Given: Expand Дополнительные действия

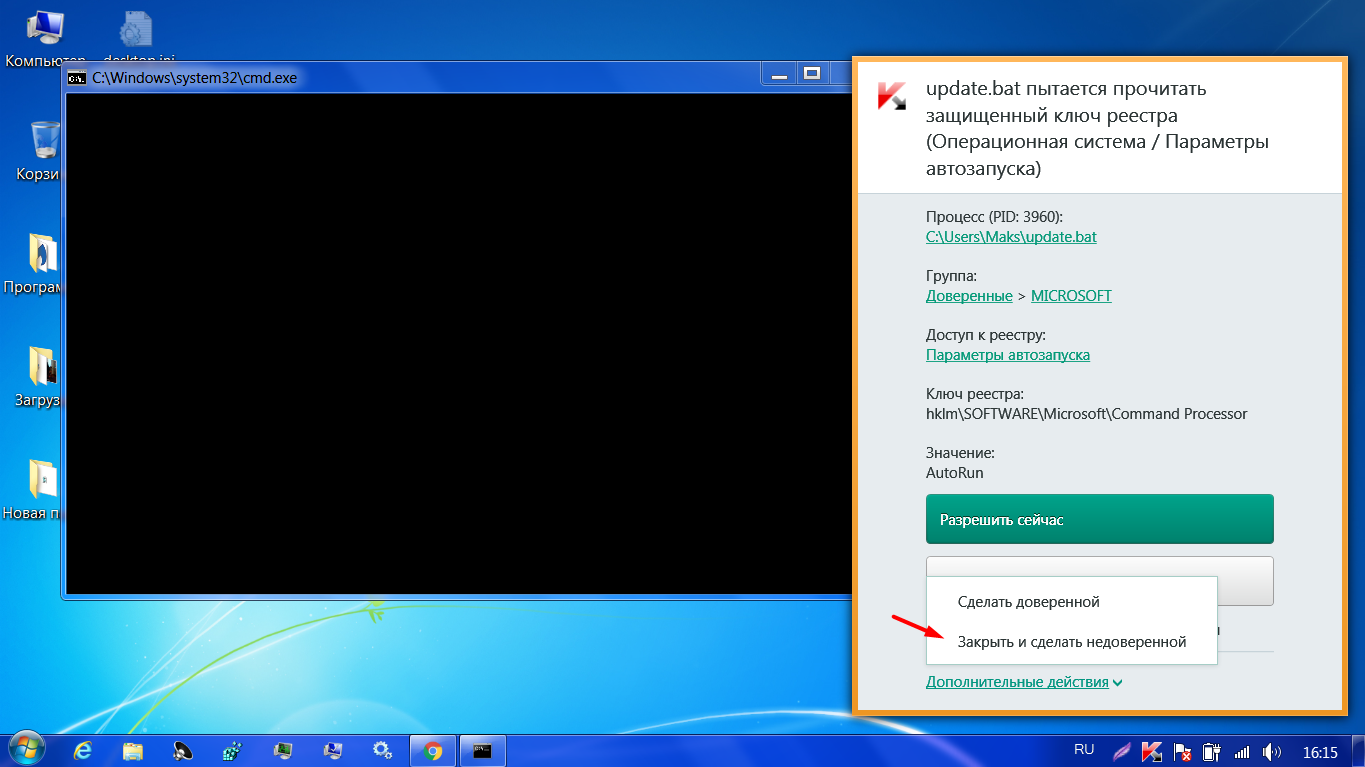Looking at the screenshot, I should click(x=1024, y=682).
